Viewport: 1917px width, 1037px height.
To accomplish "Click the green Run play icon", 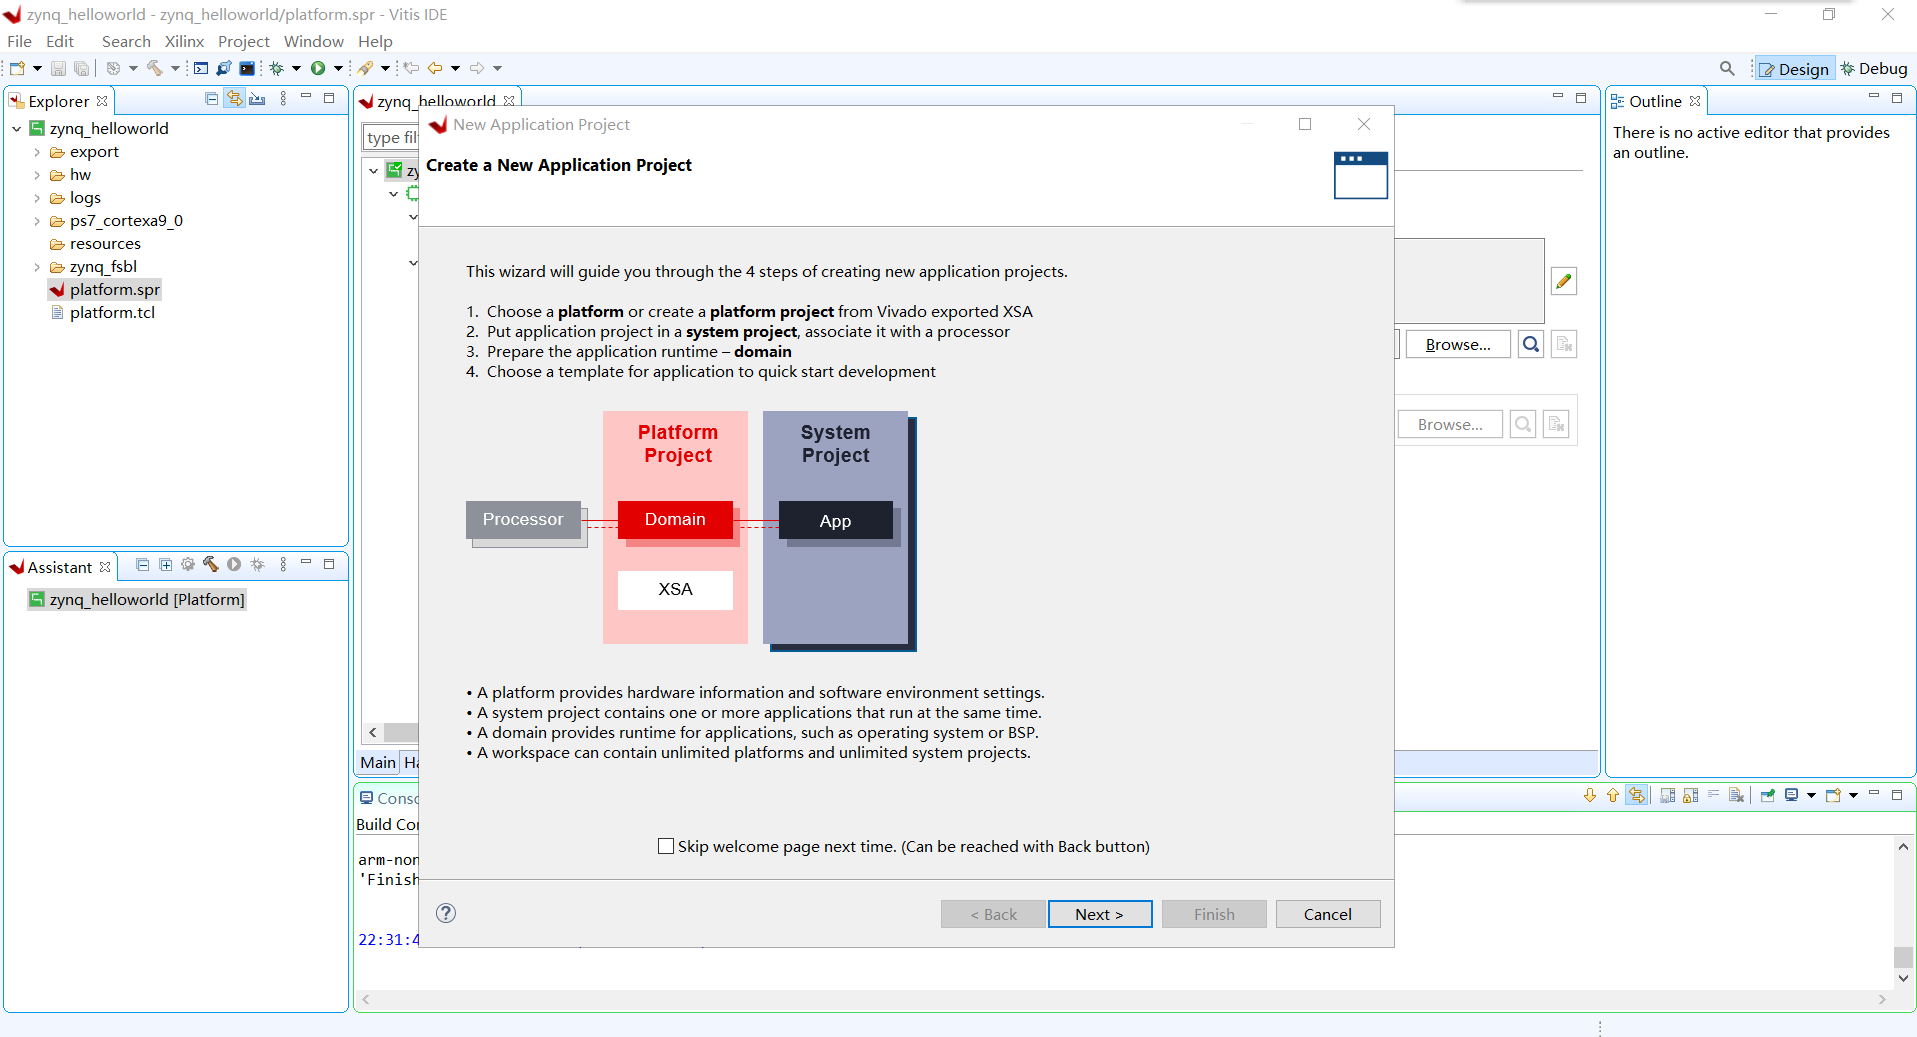I will [x=318, y=68].
